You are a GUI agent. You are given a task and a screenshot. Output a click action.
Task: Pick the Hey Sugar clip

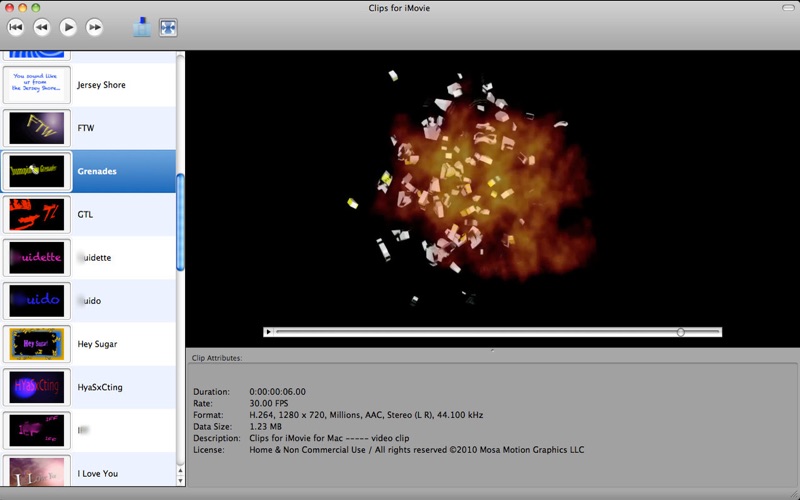tap(97, 344)
